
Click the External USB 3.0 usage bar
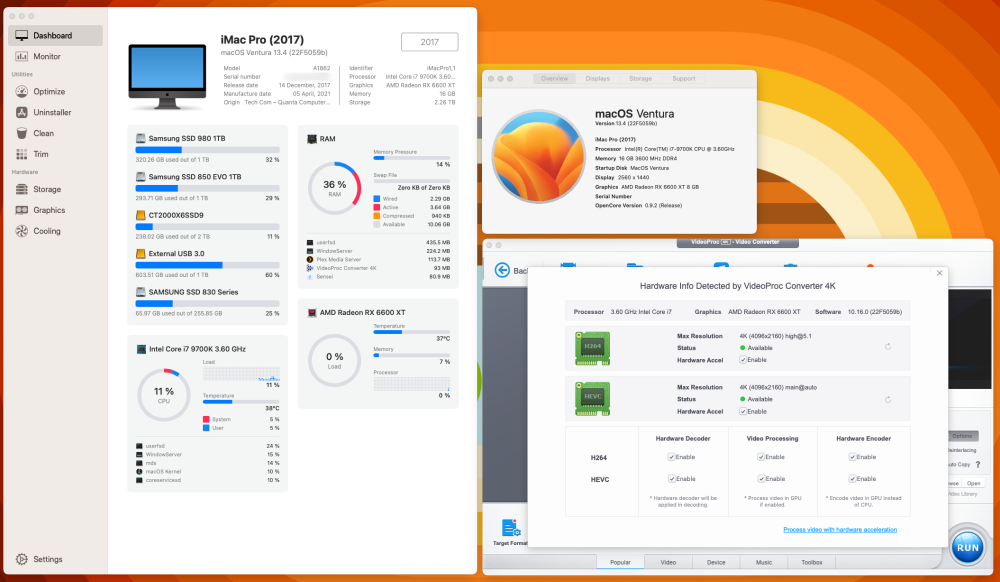(x=207, y=265)
